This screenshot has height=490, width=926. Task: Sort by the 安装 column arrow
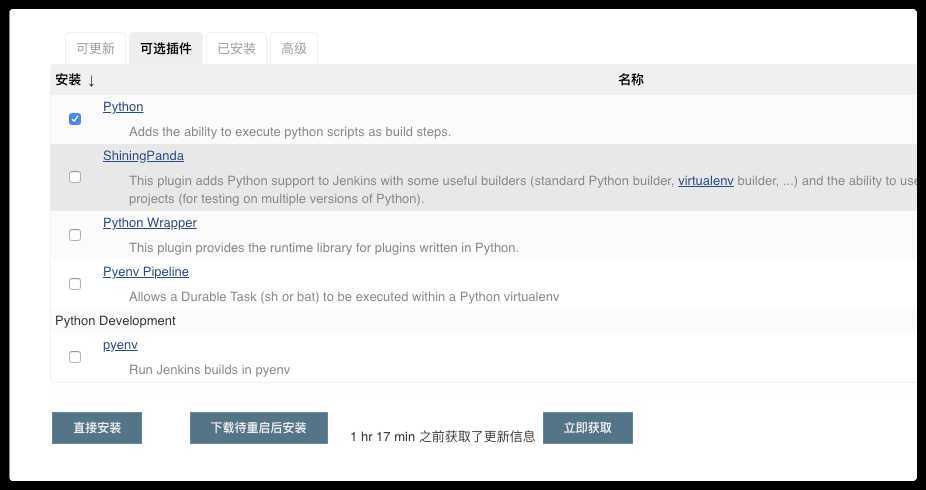(x=92, y=80)
